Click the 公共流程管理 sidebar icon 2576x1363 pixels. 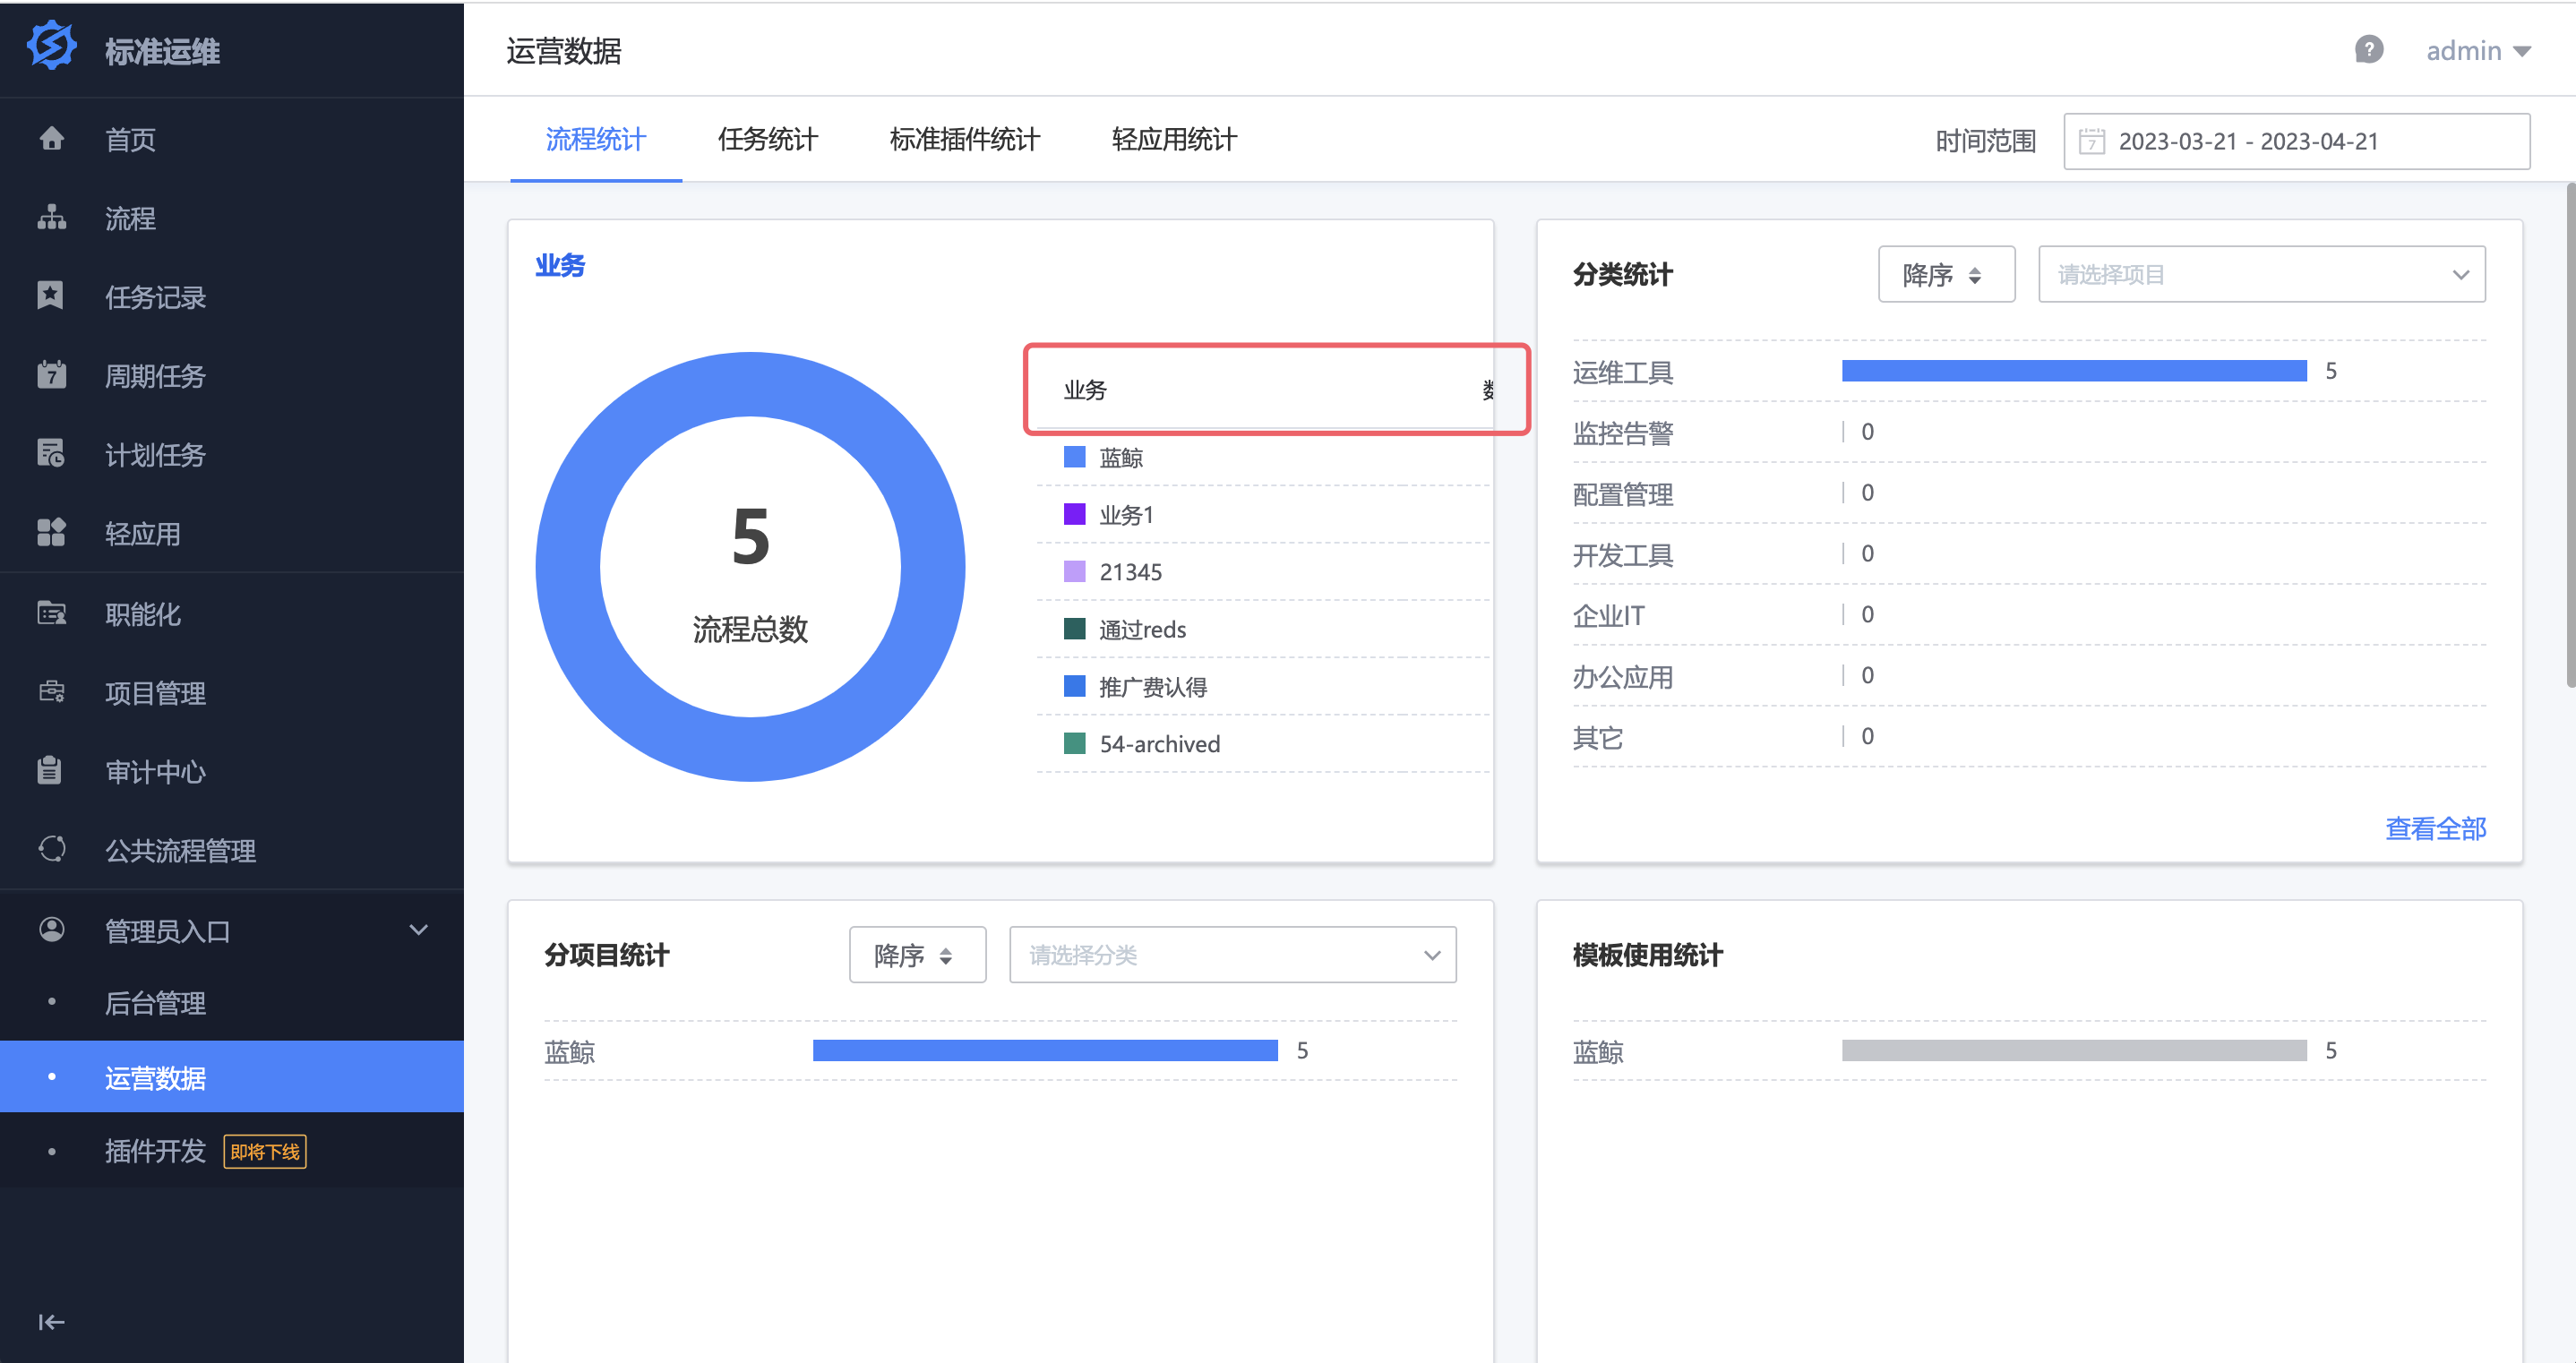pyautogui.click(x=51, y=849)
